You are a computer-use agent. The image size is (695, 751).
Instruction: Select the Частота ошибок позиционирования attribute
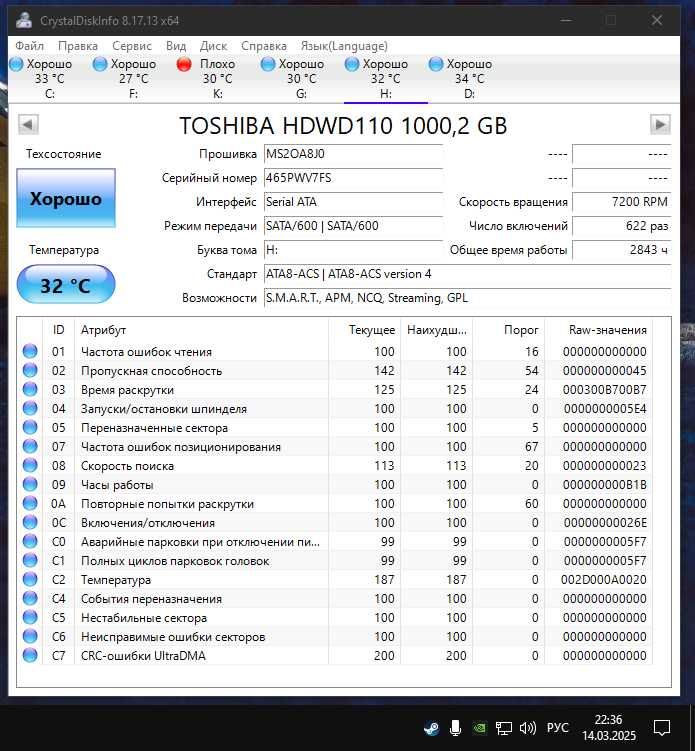181,447
